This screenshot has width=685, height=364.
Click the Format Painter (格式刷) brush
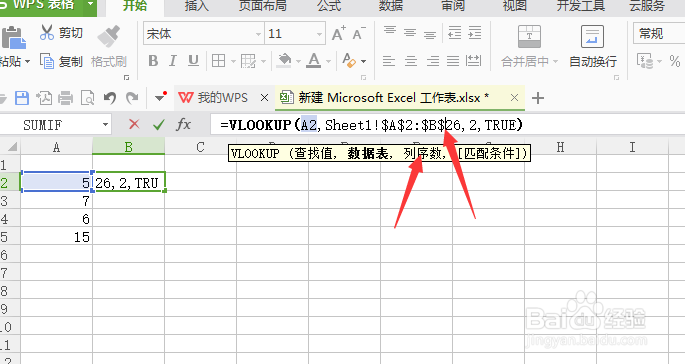pyautogui.click(x=108, y=36)
